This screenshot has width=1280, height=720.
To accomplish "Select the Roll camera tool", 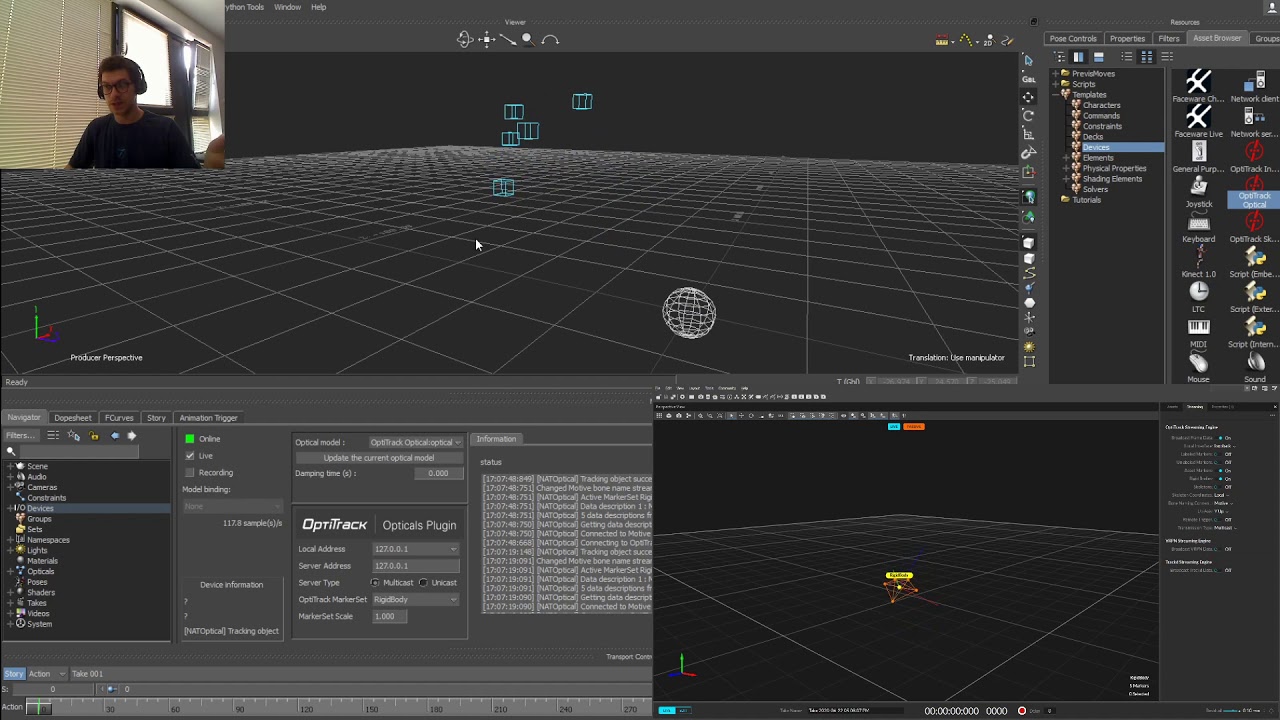I will pyautogui.click(x=550, y=40).
